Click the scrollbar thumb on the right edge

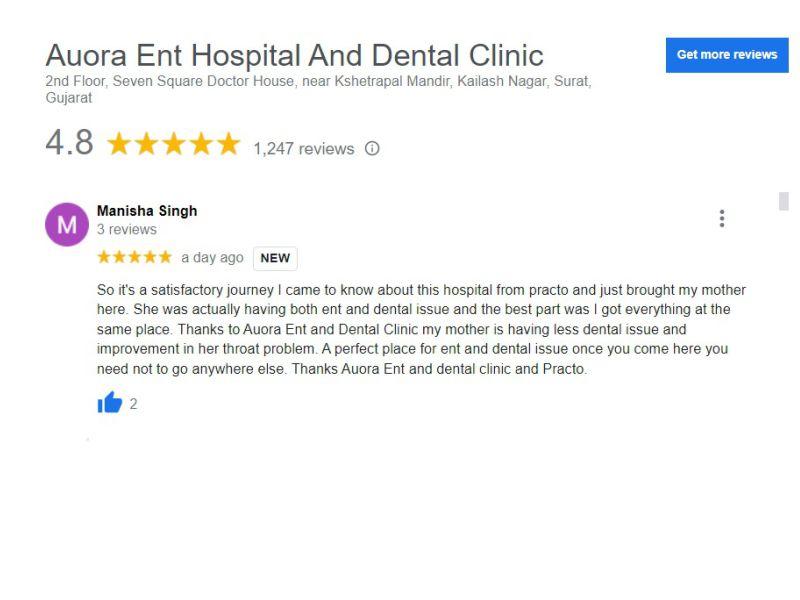(784, 201)
